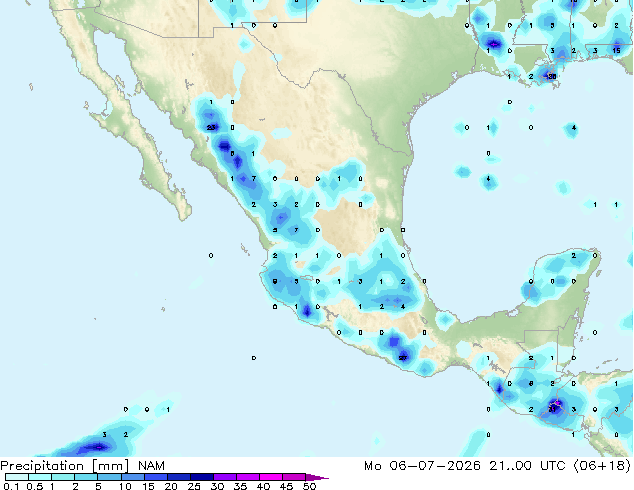
Task: Click the legend tick label '30'
Action: pos(217,486)
